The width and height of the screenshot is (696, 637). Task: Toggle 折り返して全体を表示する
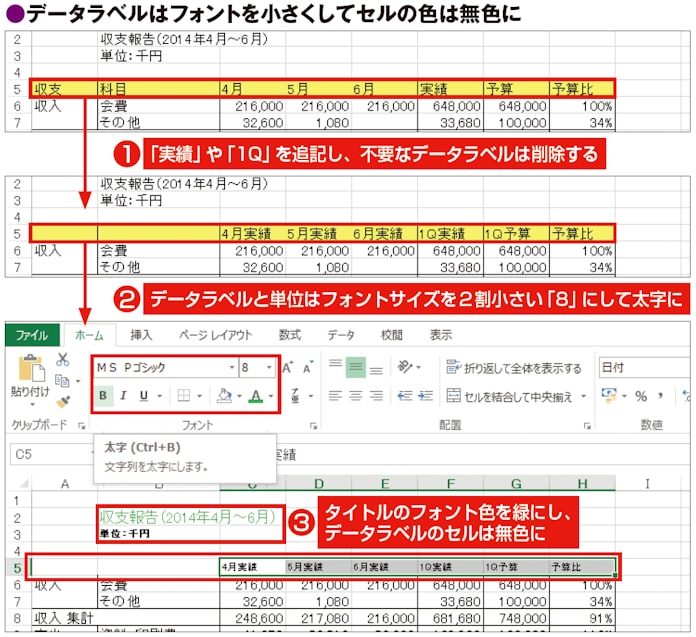point(514,368)
